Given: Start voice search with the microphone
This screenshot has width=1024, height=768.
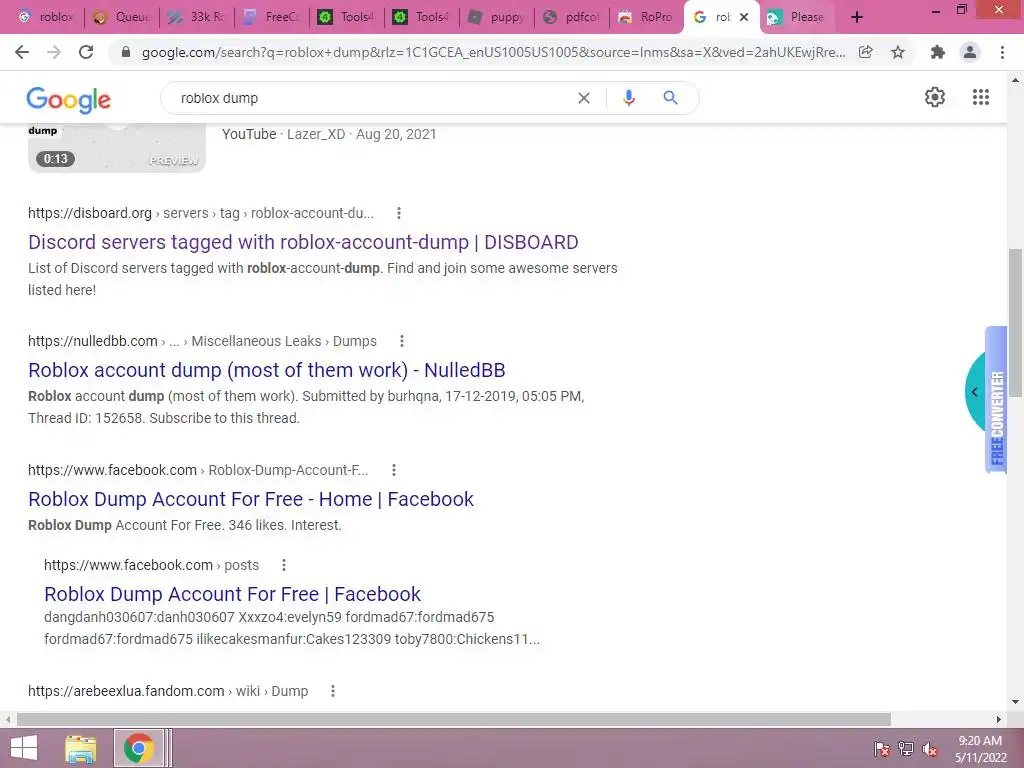Looking at the screenshot, I should pyautogui.click(x=628, y=98).
